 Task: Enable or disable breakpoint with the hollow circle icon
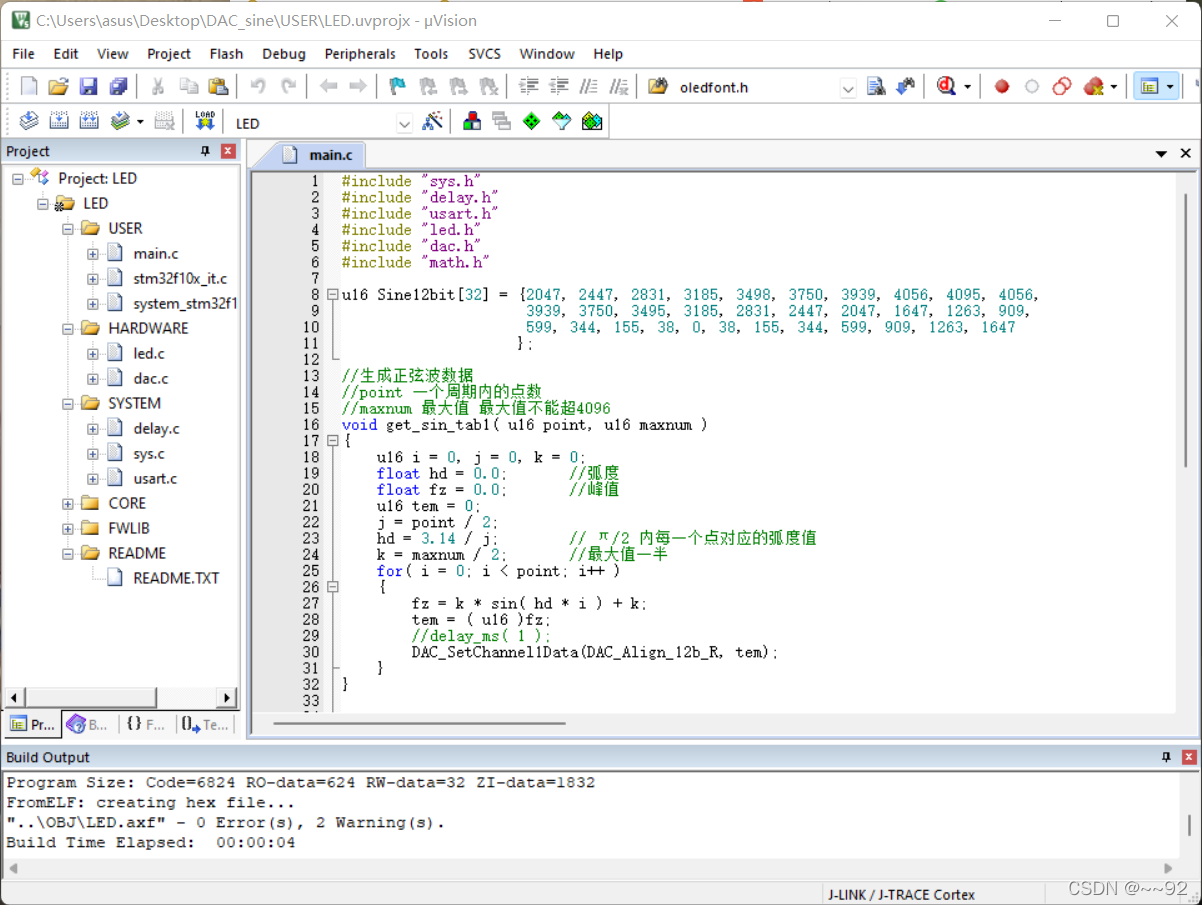[x=1032, y=87]
